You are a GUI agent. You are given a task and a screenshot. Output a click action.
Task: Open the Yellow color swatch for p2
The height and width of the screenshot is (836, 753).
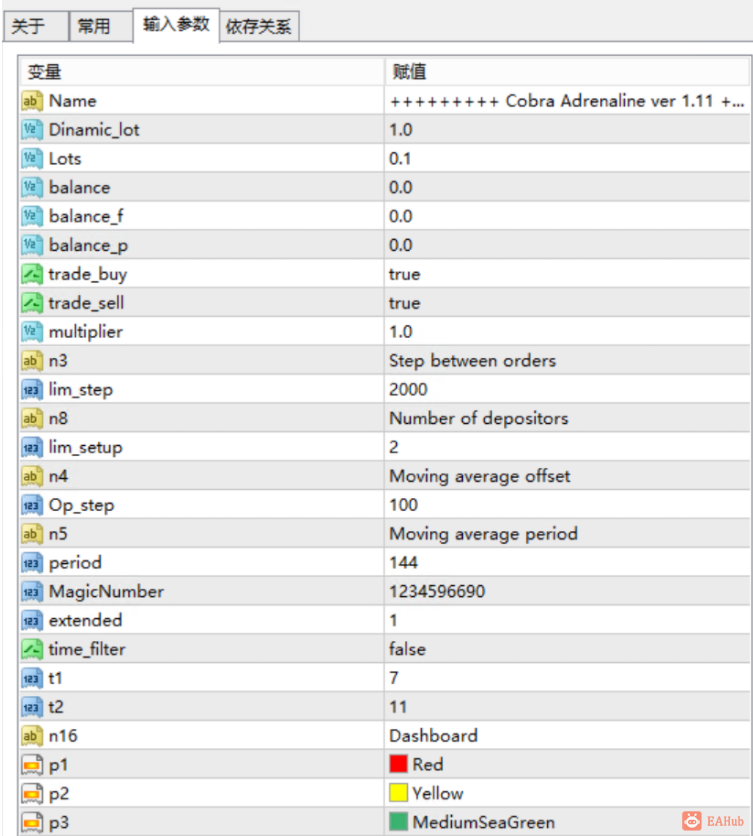pyautogui.click(x=398, y=793)
